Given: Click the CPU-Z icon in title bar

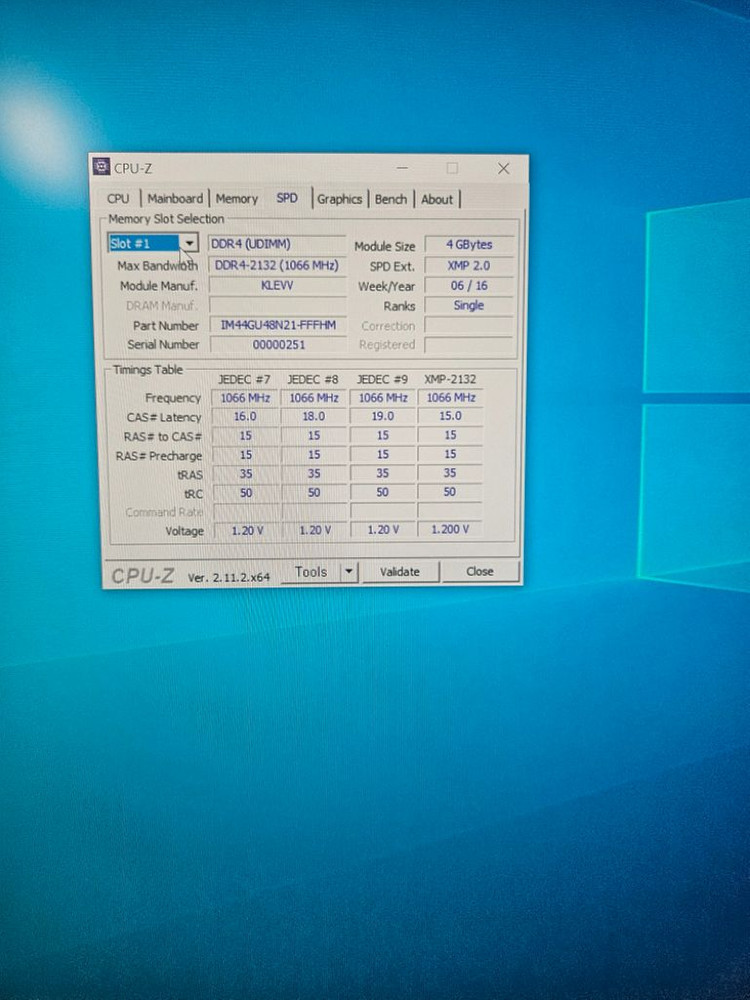Looking at the screenshot, I should (x=101, y=167).
